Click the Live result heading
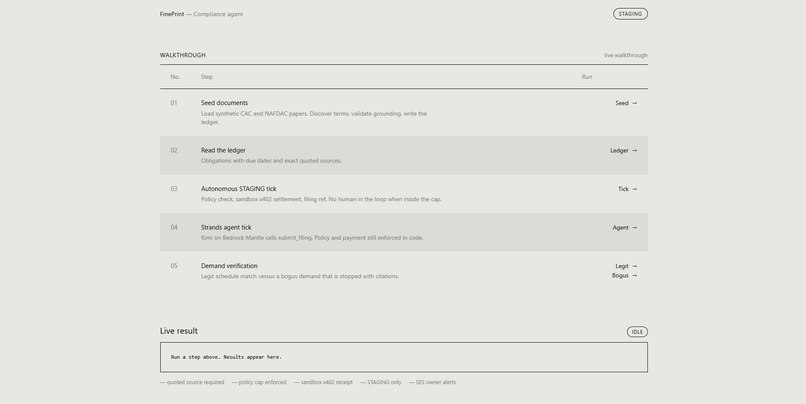 178,331
